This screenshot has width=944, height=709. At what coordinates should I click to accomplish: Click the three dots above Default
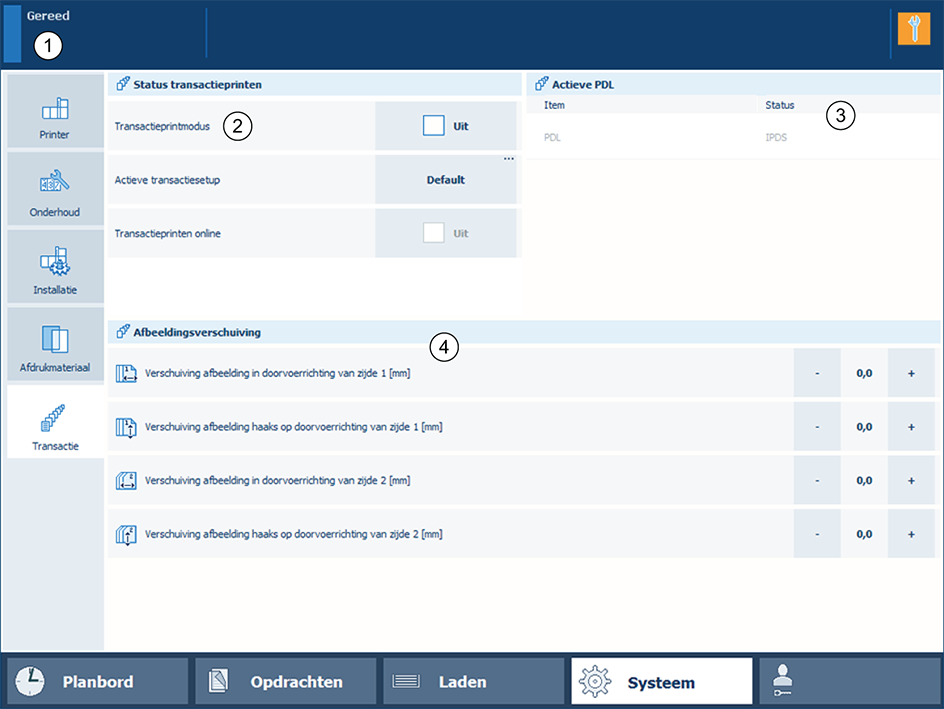pyautogui.click(x=508, y=159)
